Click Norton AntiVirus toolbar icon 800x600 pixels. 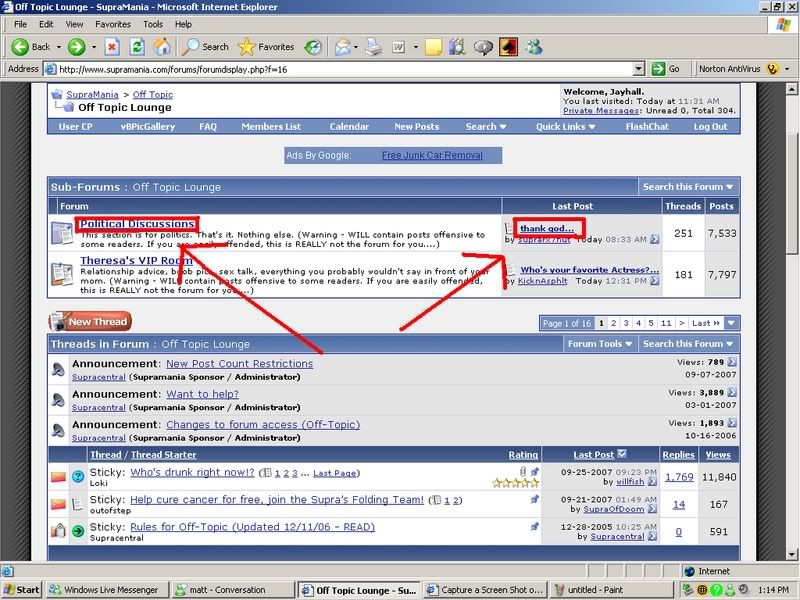tap(772, 68)
